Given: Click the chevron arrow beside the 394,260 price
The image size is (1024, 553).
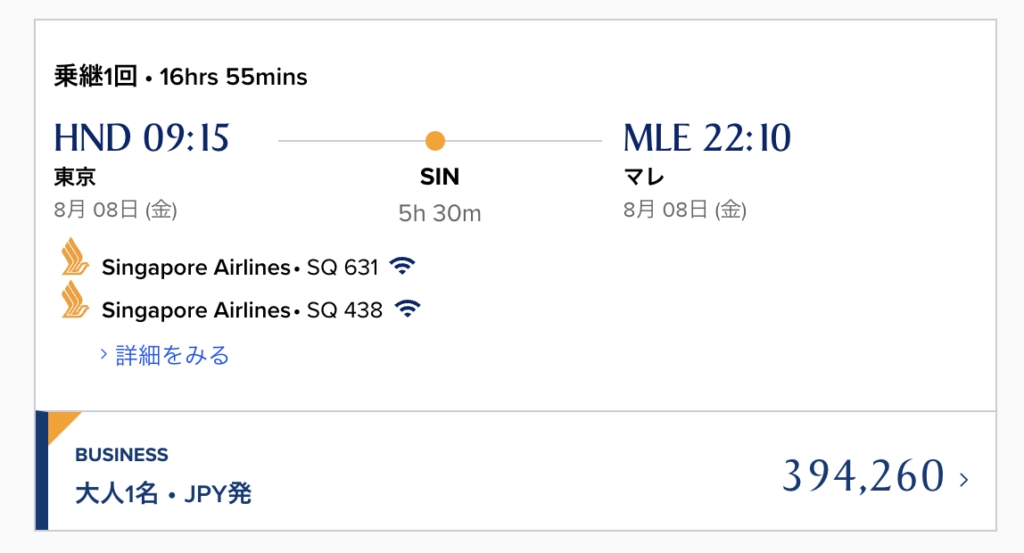Looking at the screenshot, I should tap(964, 480).
